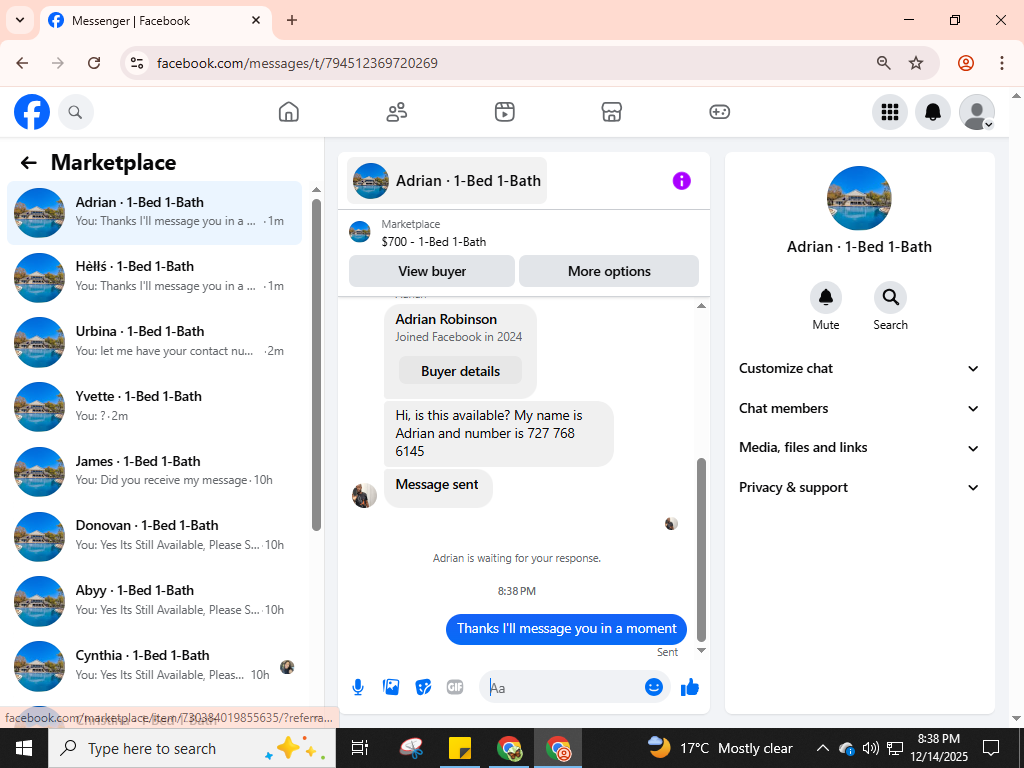Image resolution: width=1024 pixels, height=768 pixels.
Task: Click the purple conversation info icon
Action: 681,181
